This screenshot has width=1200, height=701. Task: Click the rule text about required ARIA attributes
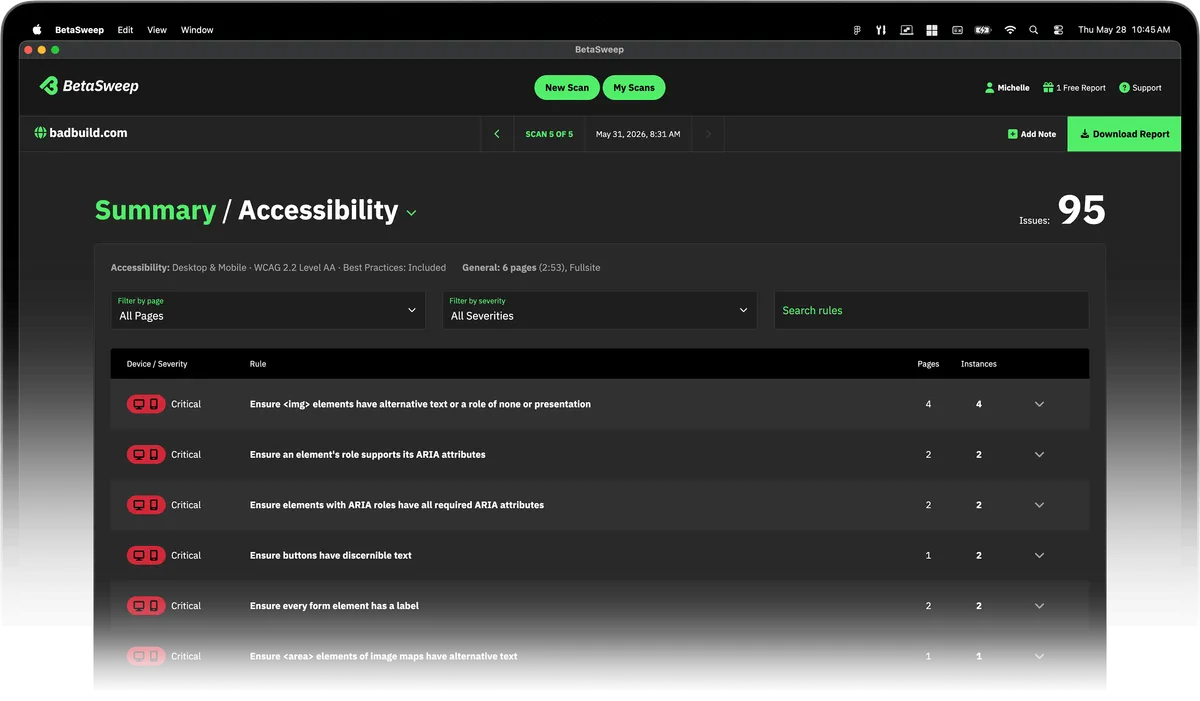397,505
